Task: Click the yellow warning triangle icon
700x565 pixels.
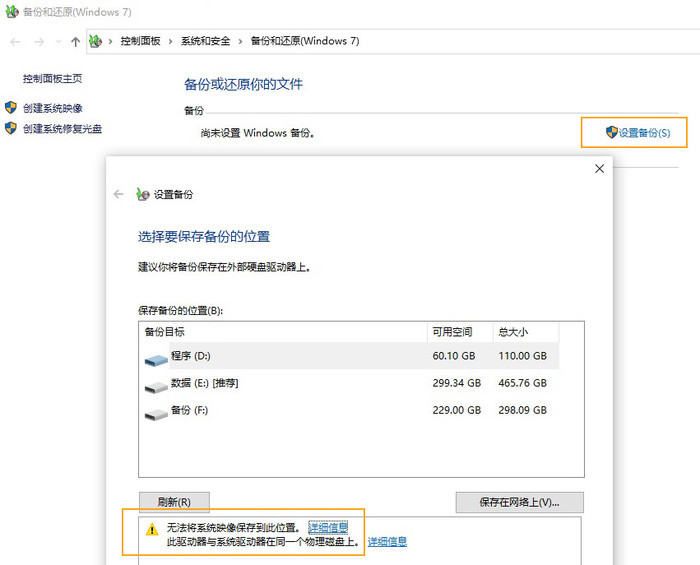Action: click(151, 530)
